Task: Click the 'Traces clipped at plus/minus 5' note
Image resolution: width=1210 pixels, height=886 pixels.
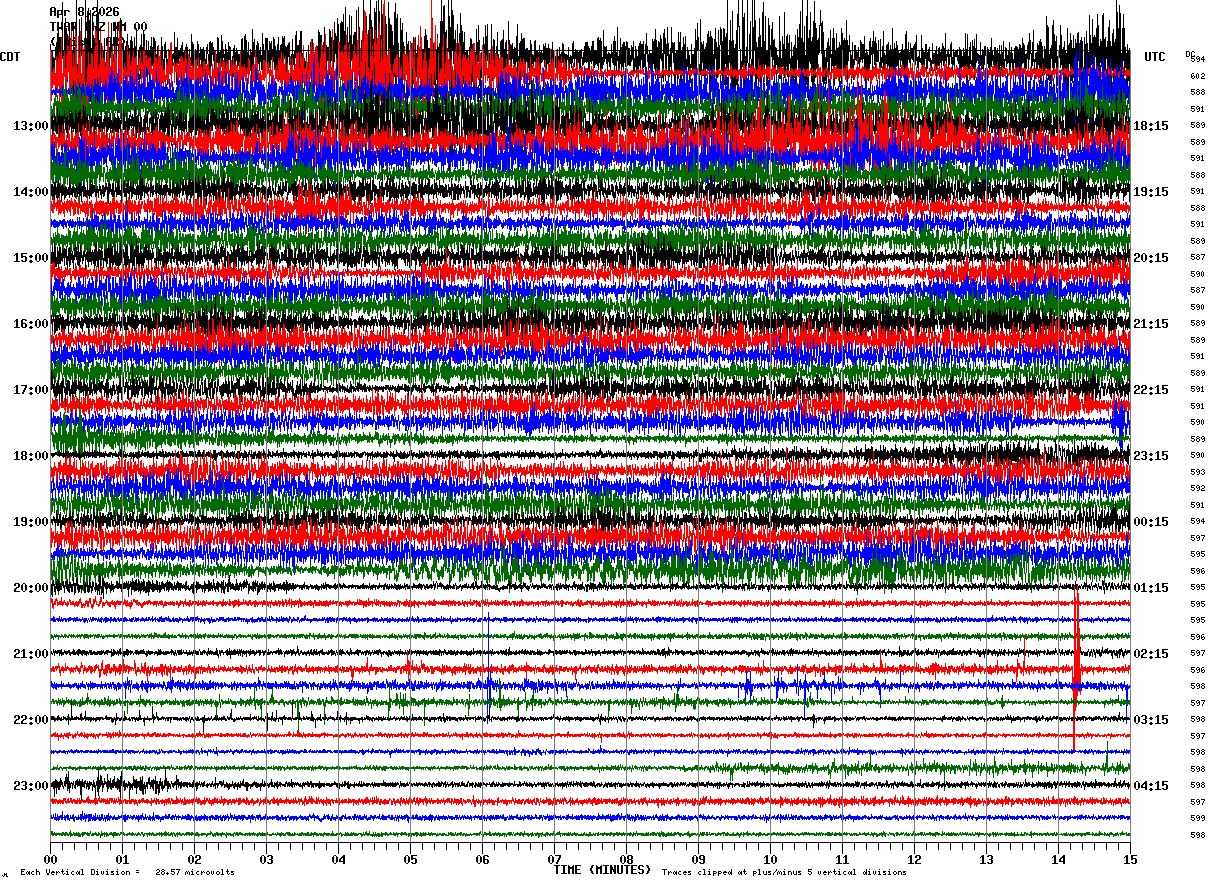Action: click(784, 872)
